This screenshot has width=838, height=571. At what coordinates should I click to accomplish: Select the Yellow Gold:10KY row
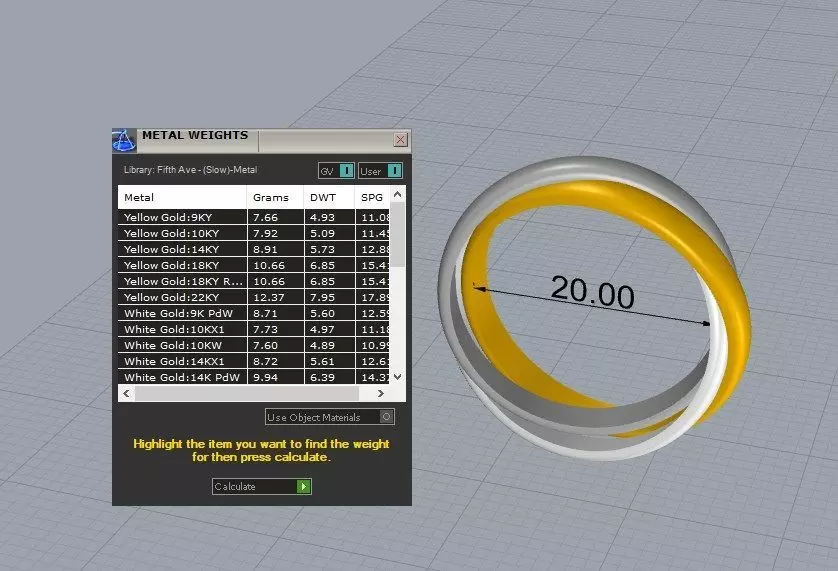[254, 233]
